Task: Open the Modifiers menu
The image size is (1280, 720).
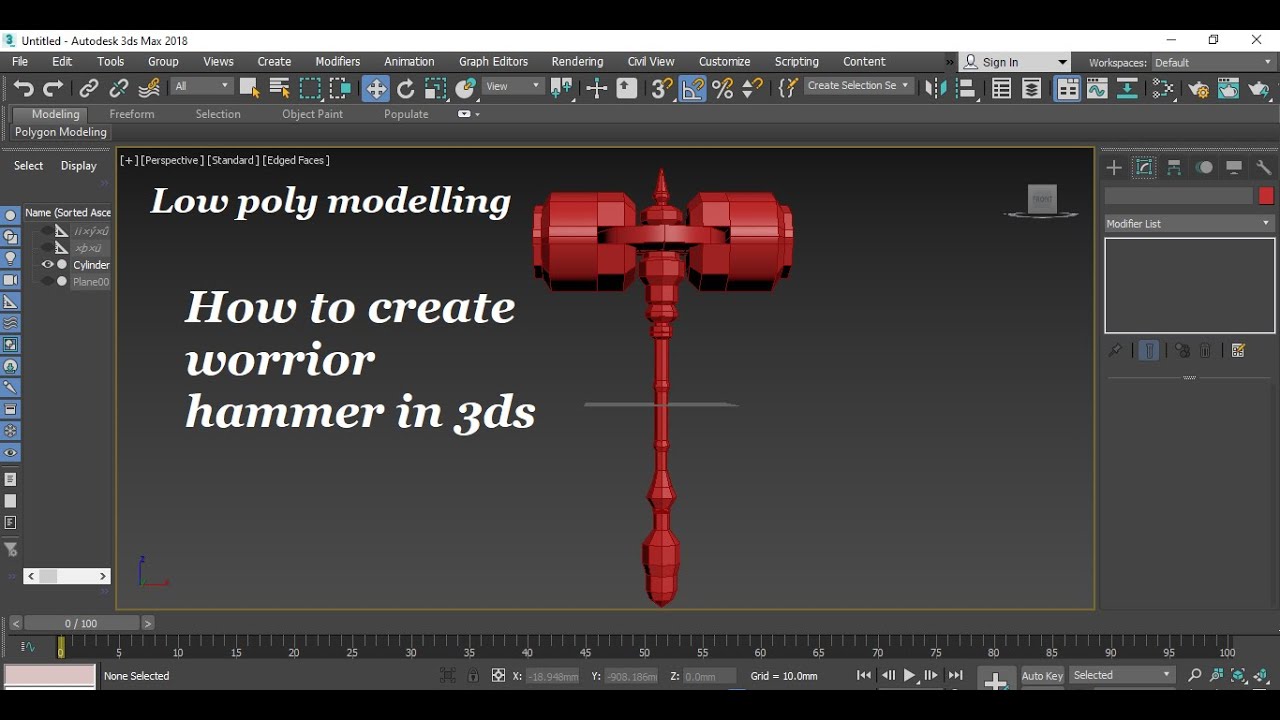Action: tap(337, 62)
